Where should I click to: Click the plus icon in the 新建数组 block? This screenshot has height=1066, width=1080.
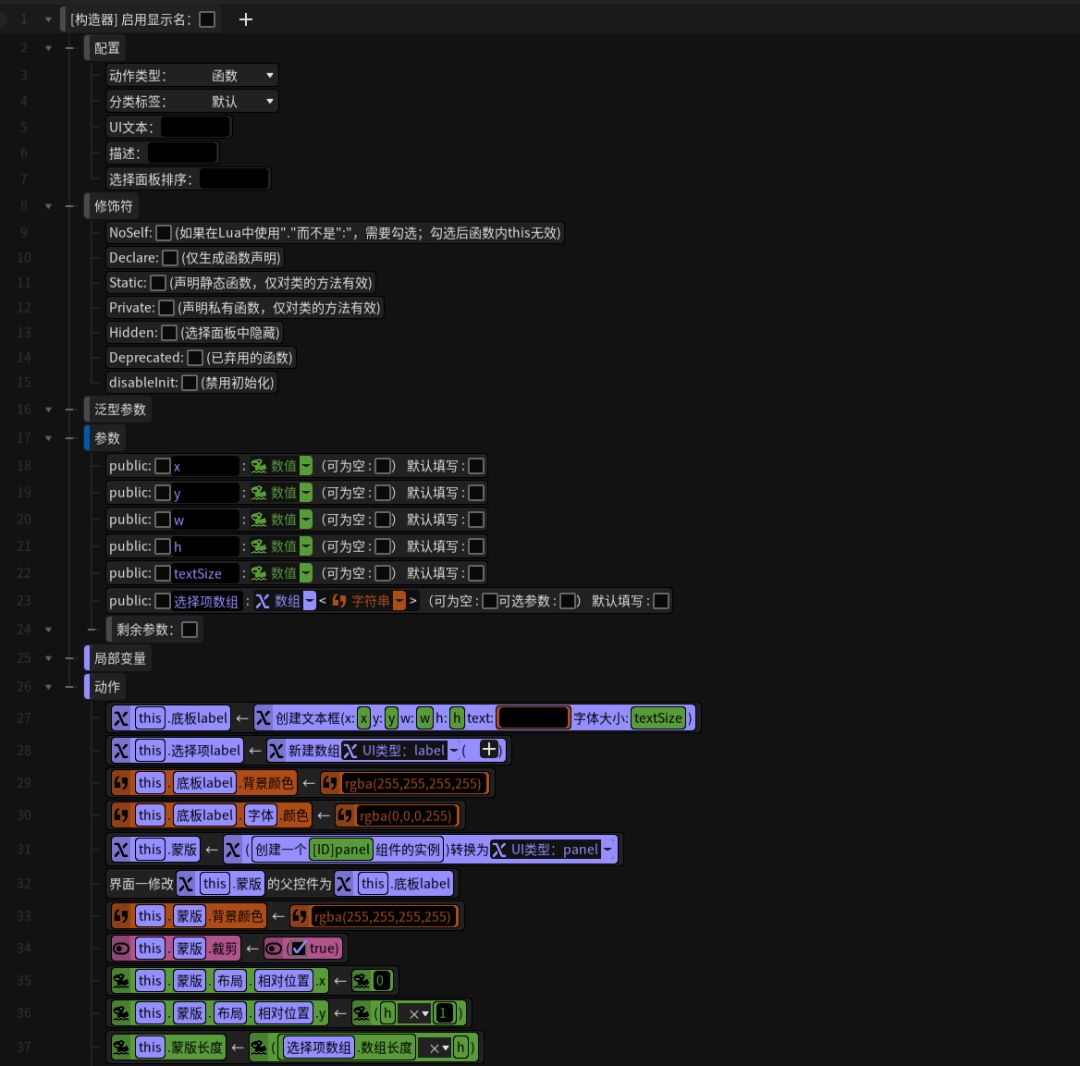tap(489, 750)
